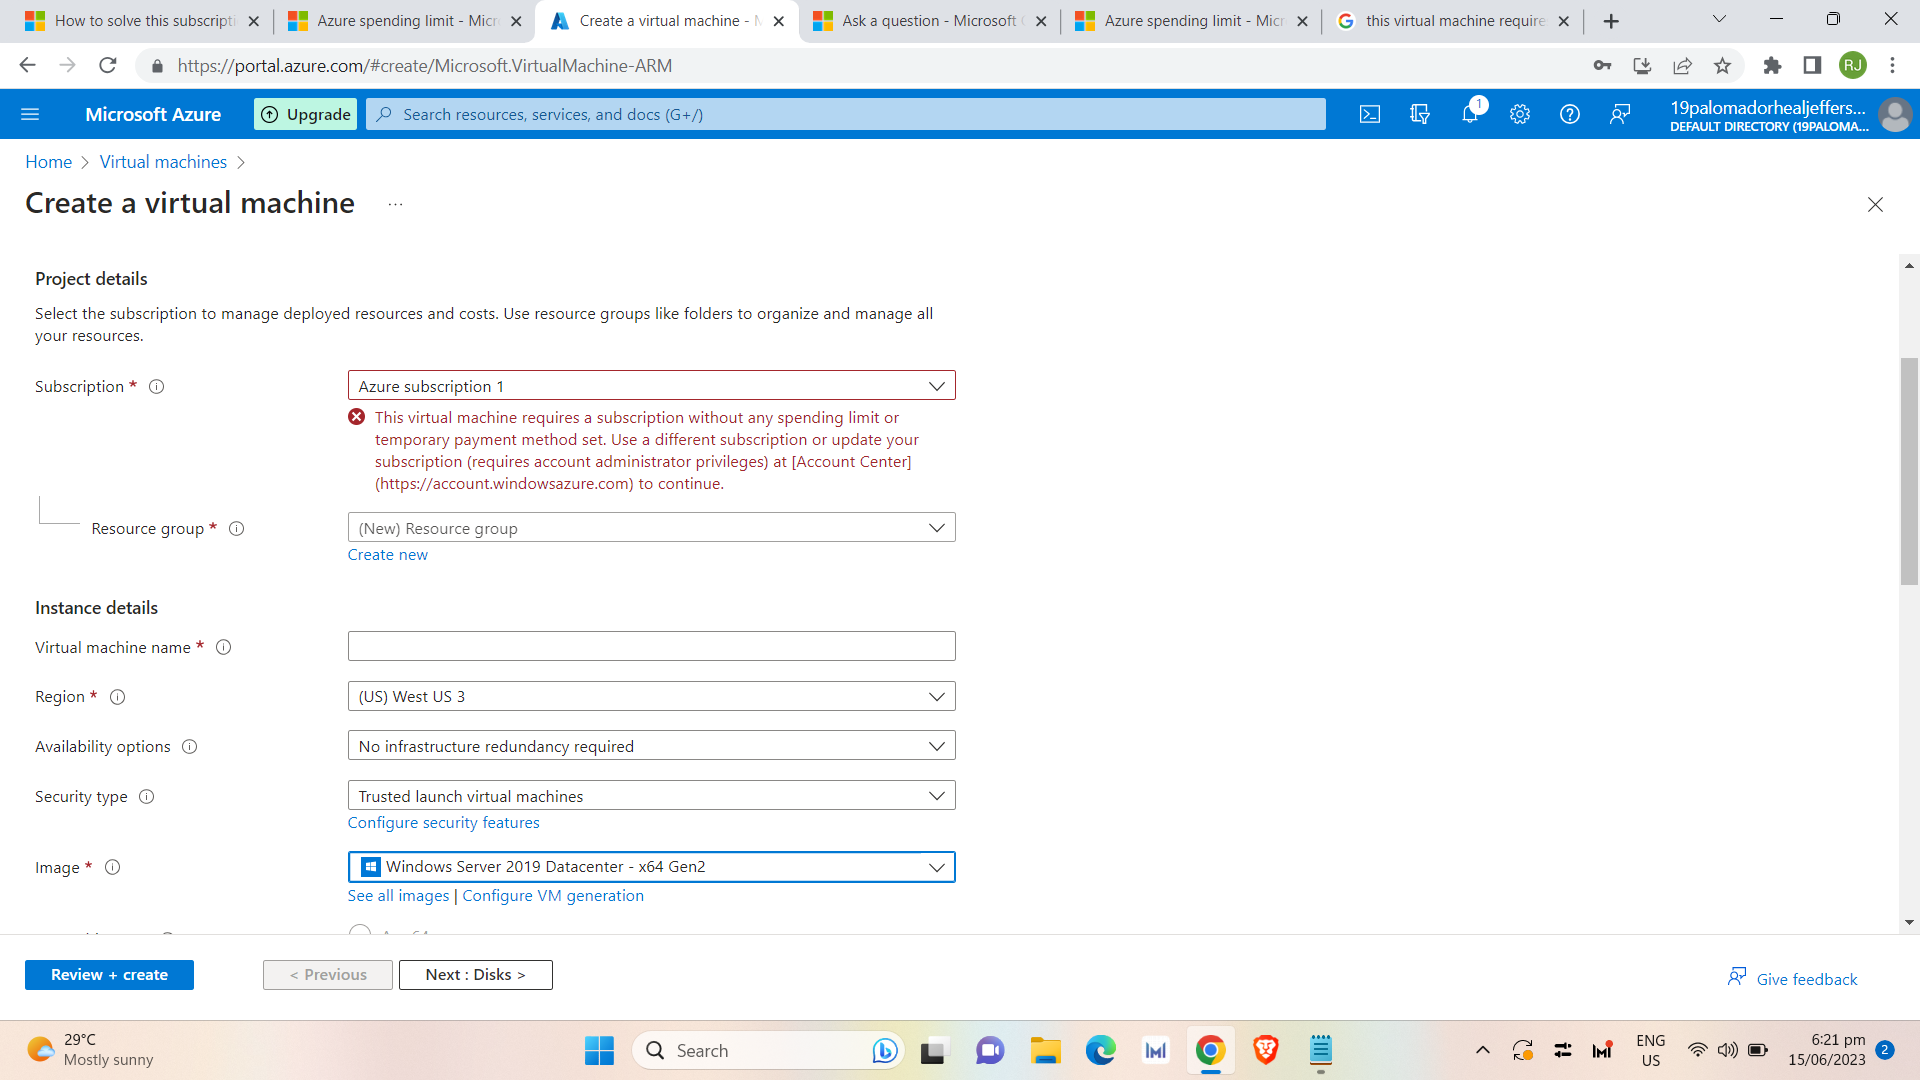This screenshot has height=1080, width=1920.
Task: Click the page vertical scrollbar thumb
Action: point(1909,471)
